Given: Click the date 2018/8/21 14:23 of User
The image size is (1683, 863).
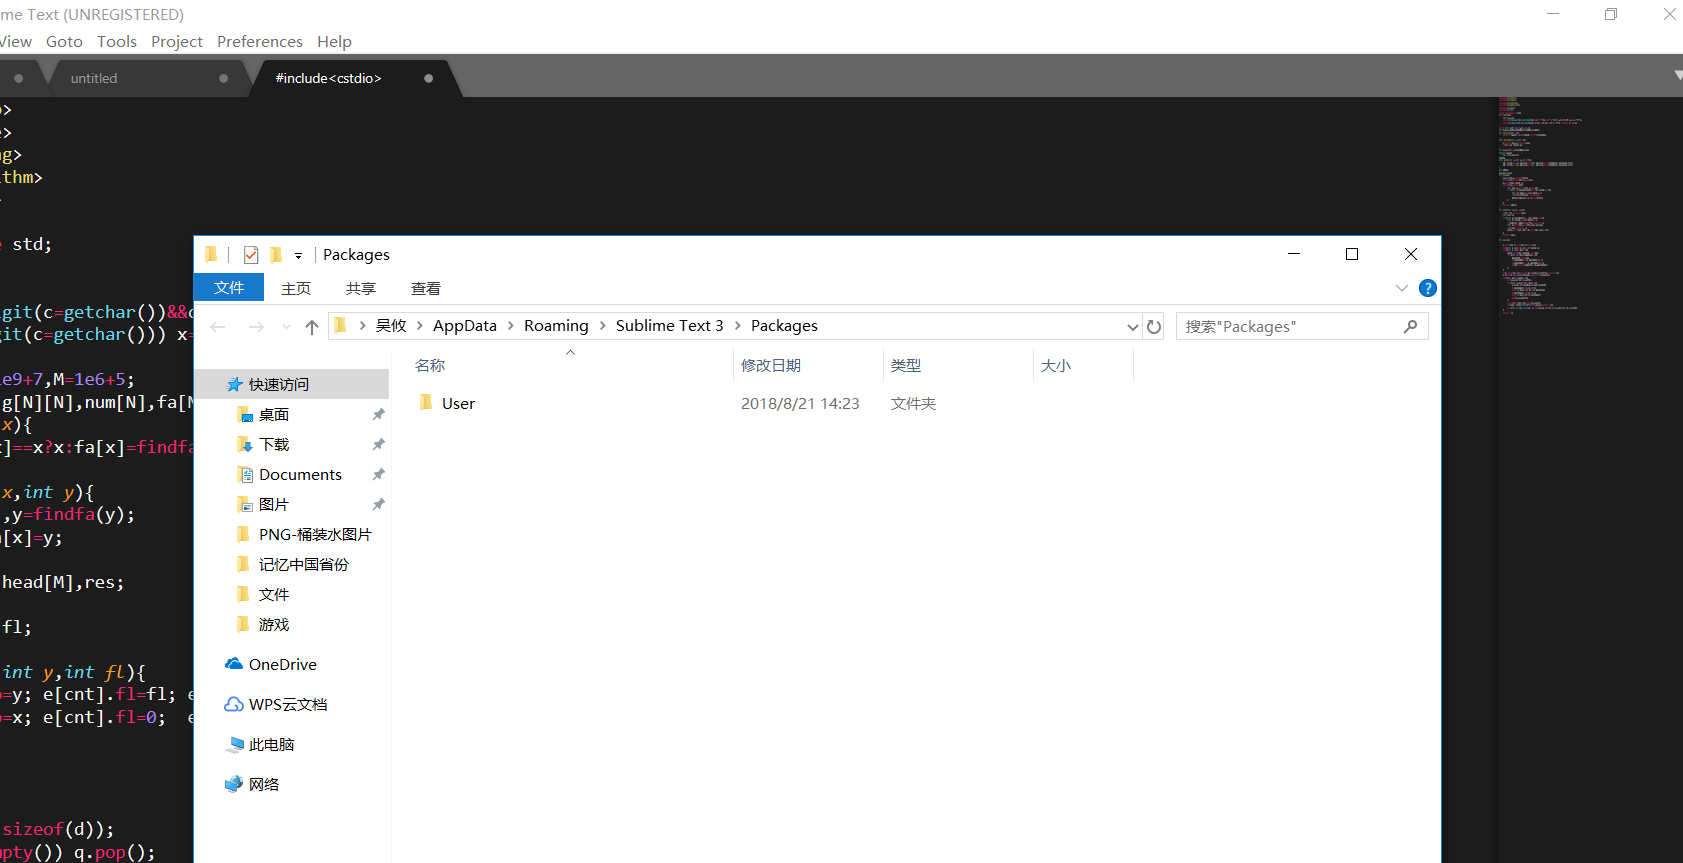Looking at the screenshot, I should click(x=800, y=403).
